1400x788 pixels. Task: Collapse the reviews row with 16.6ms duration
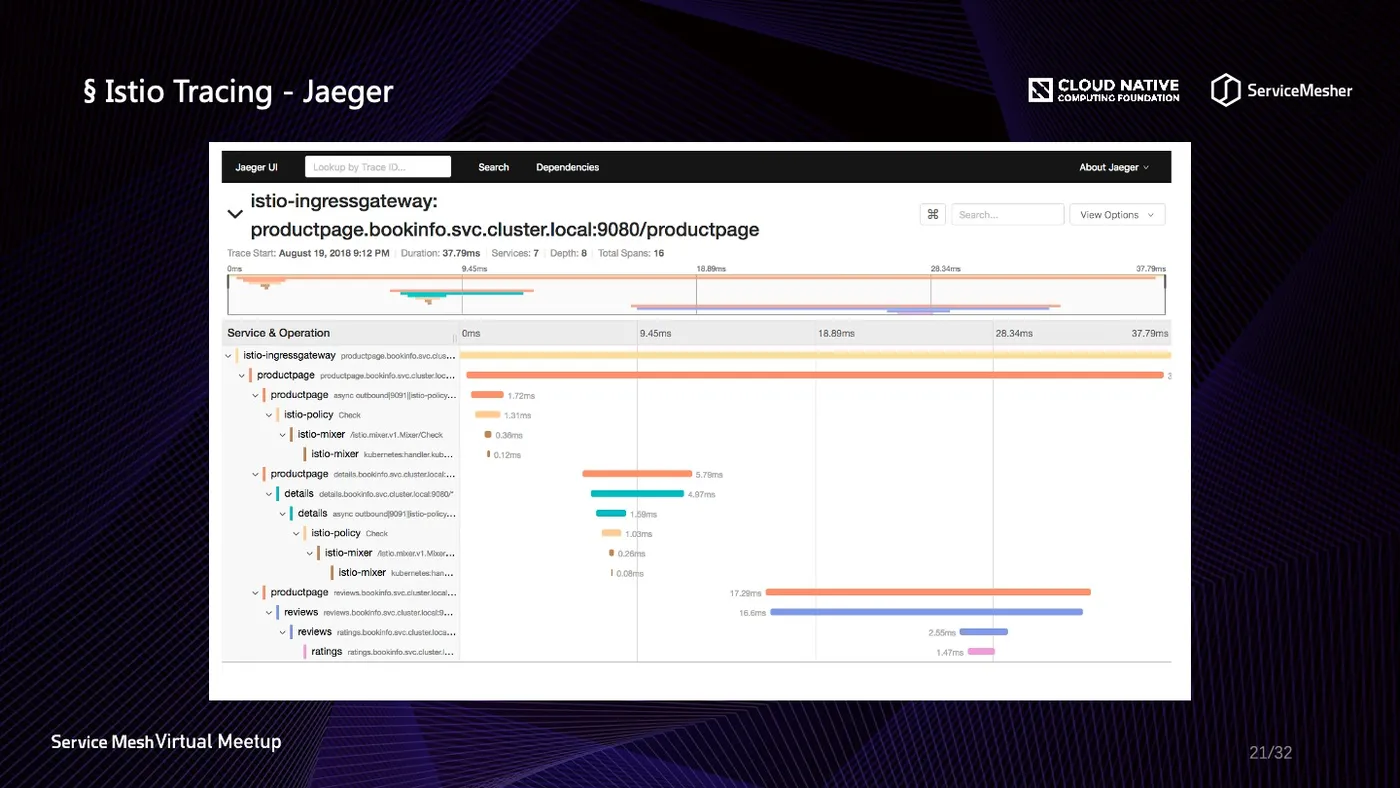268,612
